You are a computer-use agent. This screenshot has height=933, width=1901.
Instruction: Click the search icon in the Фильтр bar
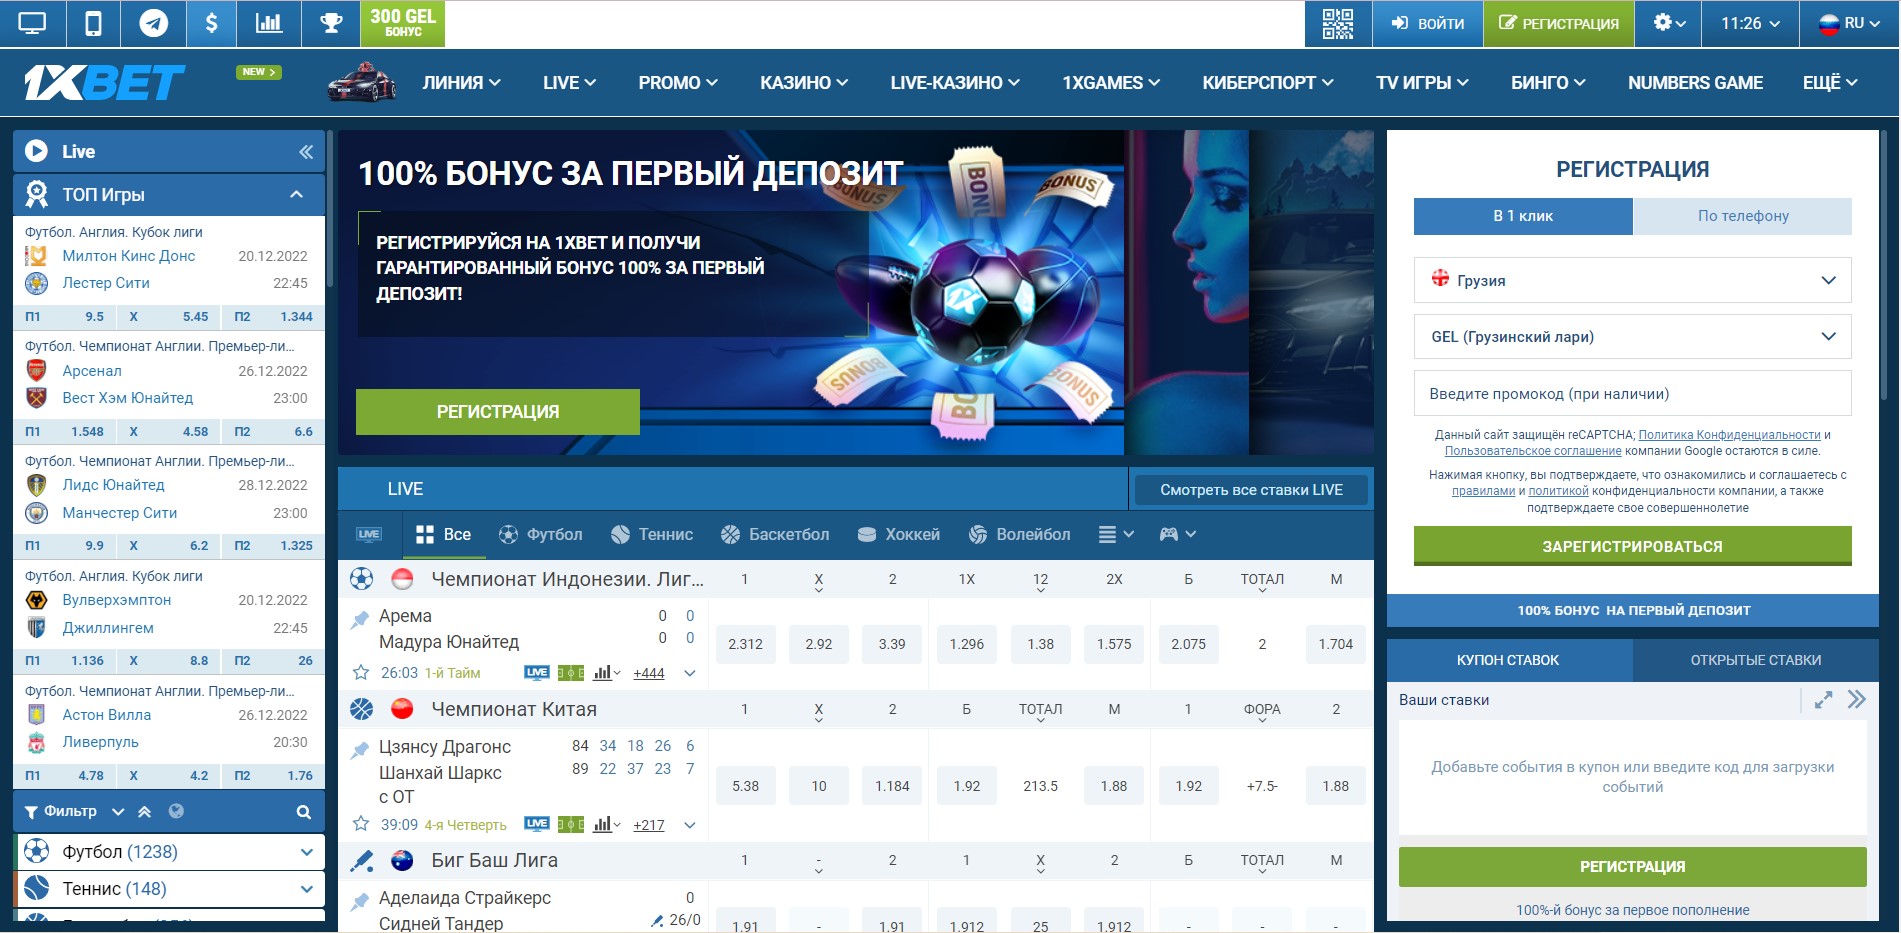click(x=304, y=812)
